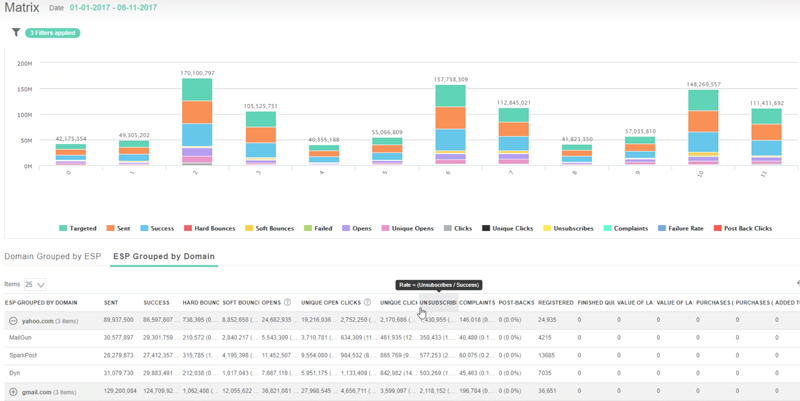Click the bar labeled 111,431,692
This screenshot has width=800, height=401.
point(766,137)
